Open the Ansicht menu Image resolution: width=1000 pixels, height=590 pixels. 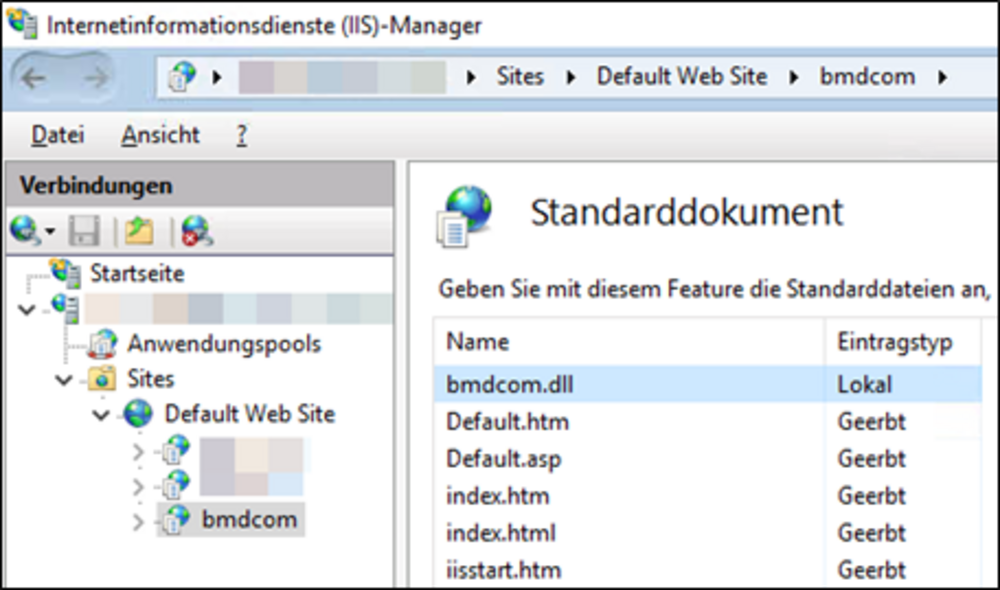160,135
